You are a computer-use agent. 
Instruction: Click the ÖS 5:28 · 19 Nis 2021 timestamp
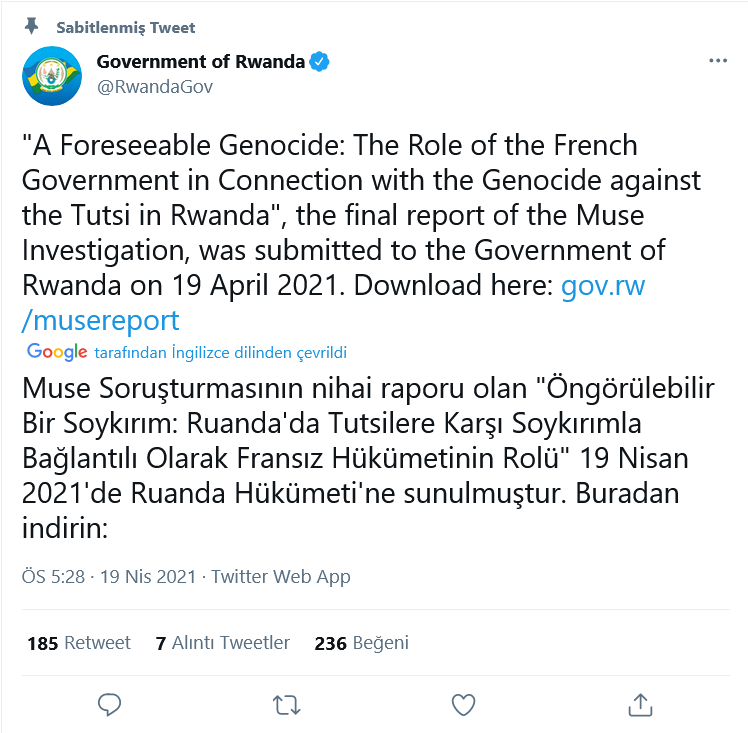pyautogui.click(x=109, y=577)
